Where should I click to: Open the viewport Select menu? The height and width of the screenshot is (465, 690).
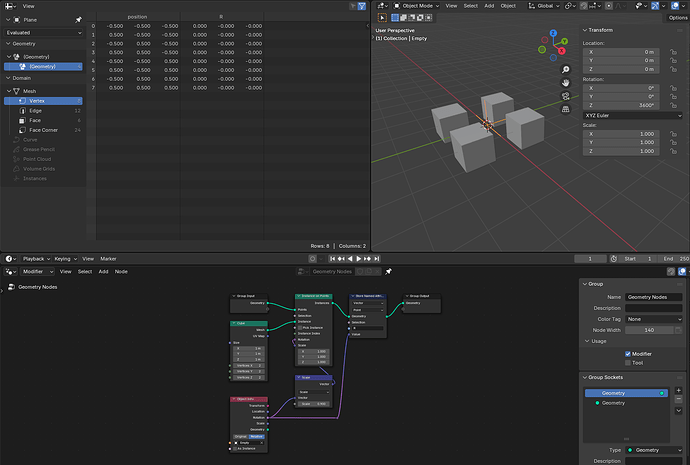(470, 6)
